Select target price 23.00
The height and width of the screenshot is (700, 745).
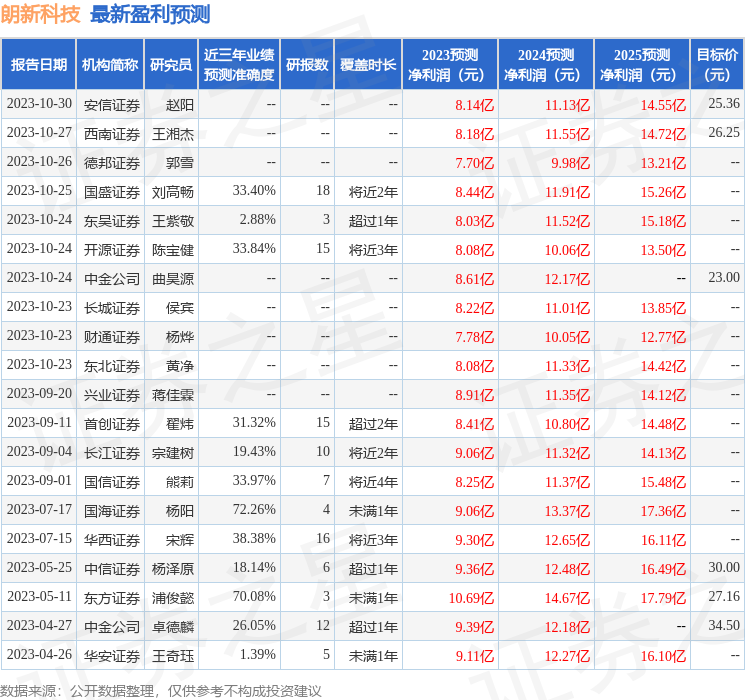[724, 278]
